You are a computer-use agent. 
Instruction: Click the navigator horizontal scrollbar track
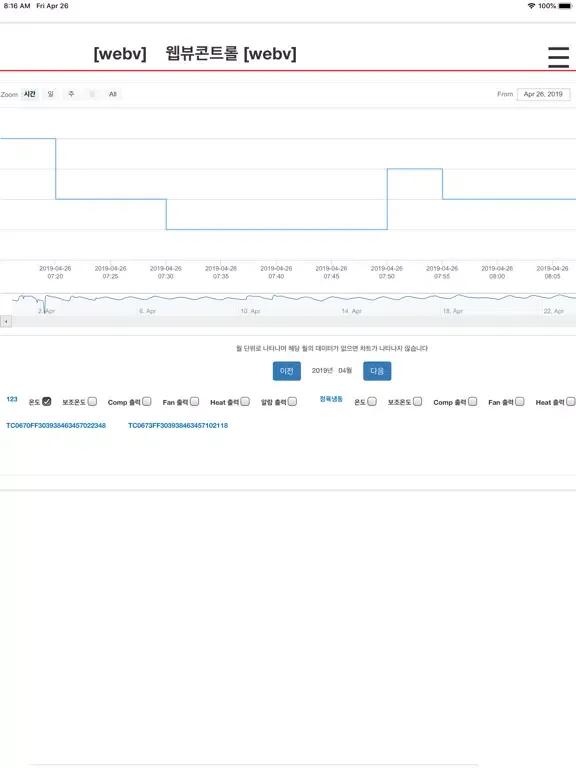click(294, 322)
